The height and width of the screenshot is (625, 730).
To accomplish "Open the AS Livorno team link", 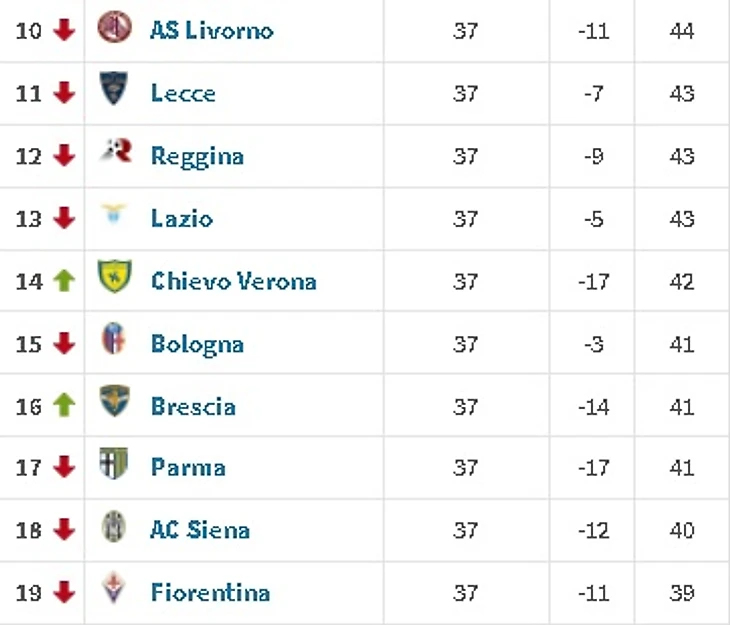I will coord(212,31).
